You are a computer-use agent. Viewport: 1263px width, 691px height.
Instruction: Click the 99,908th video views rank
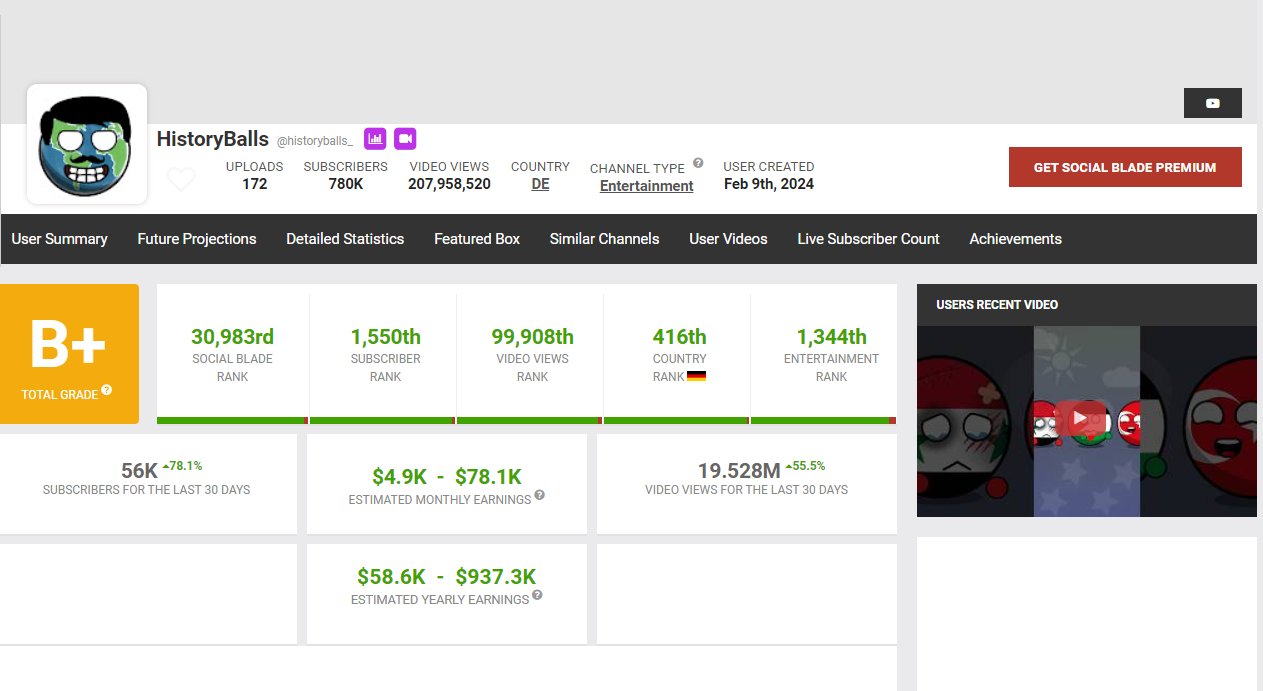point(533,337)
